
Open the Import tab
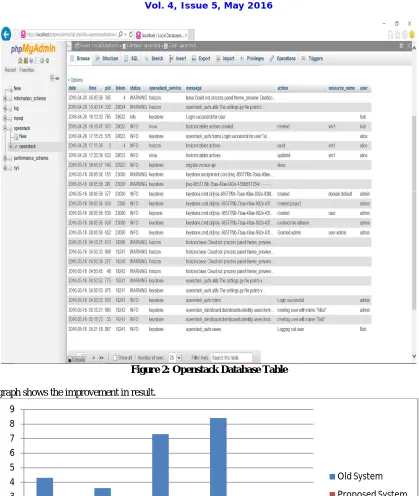[225, 58]
